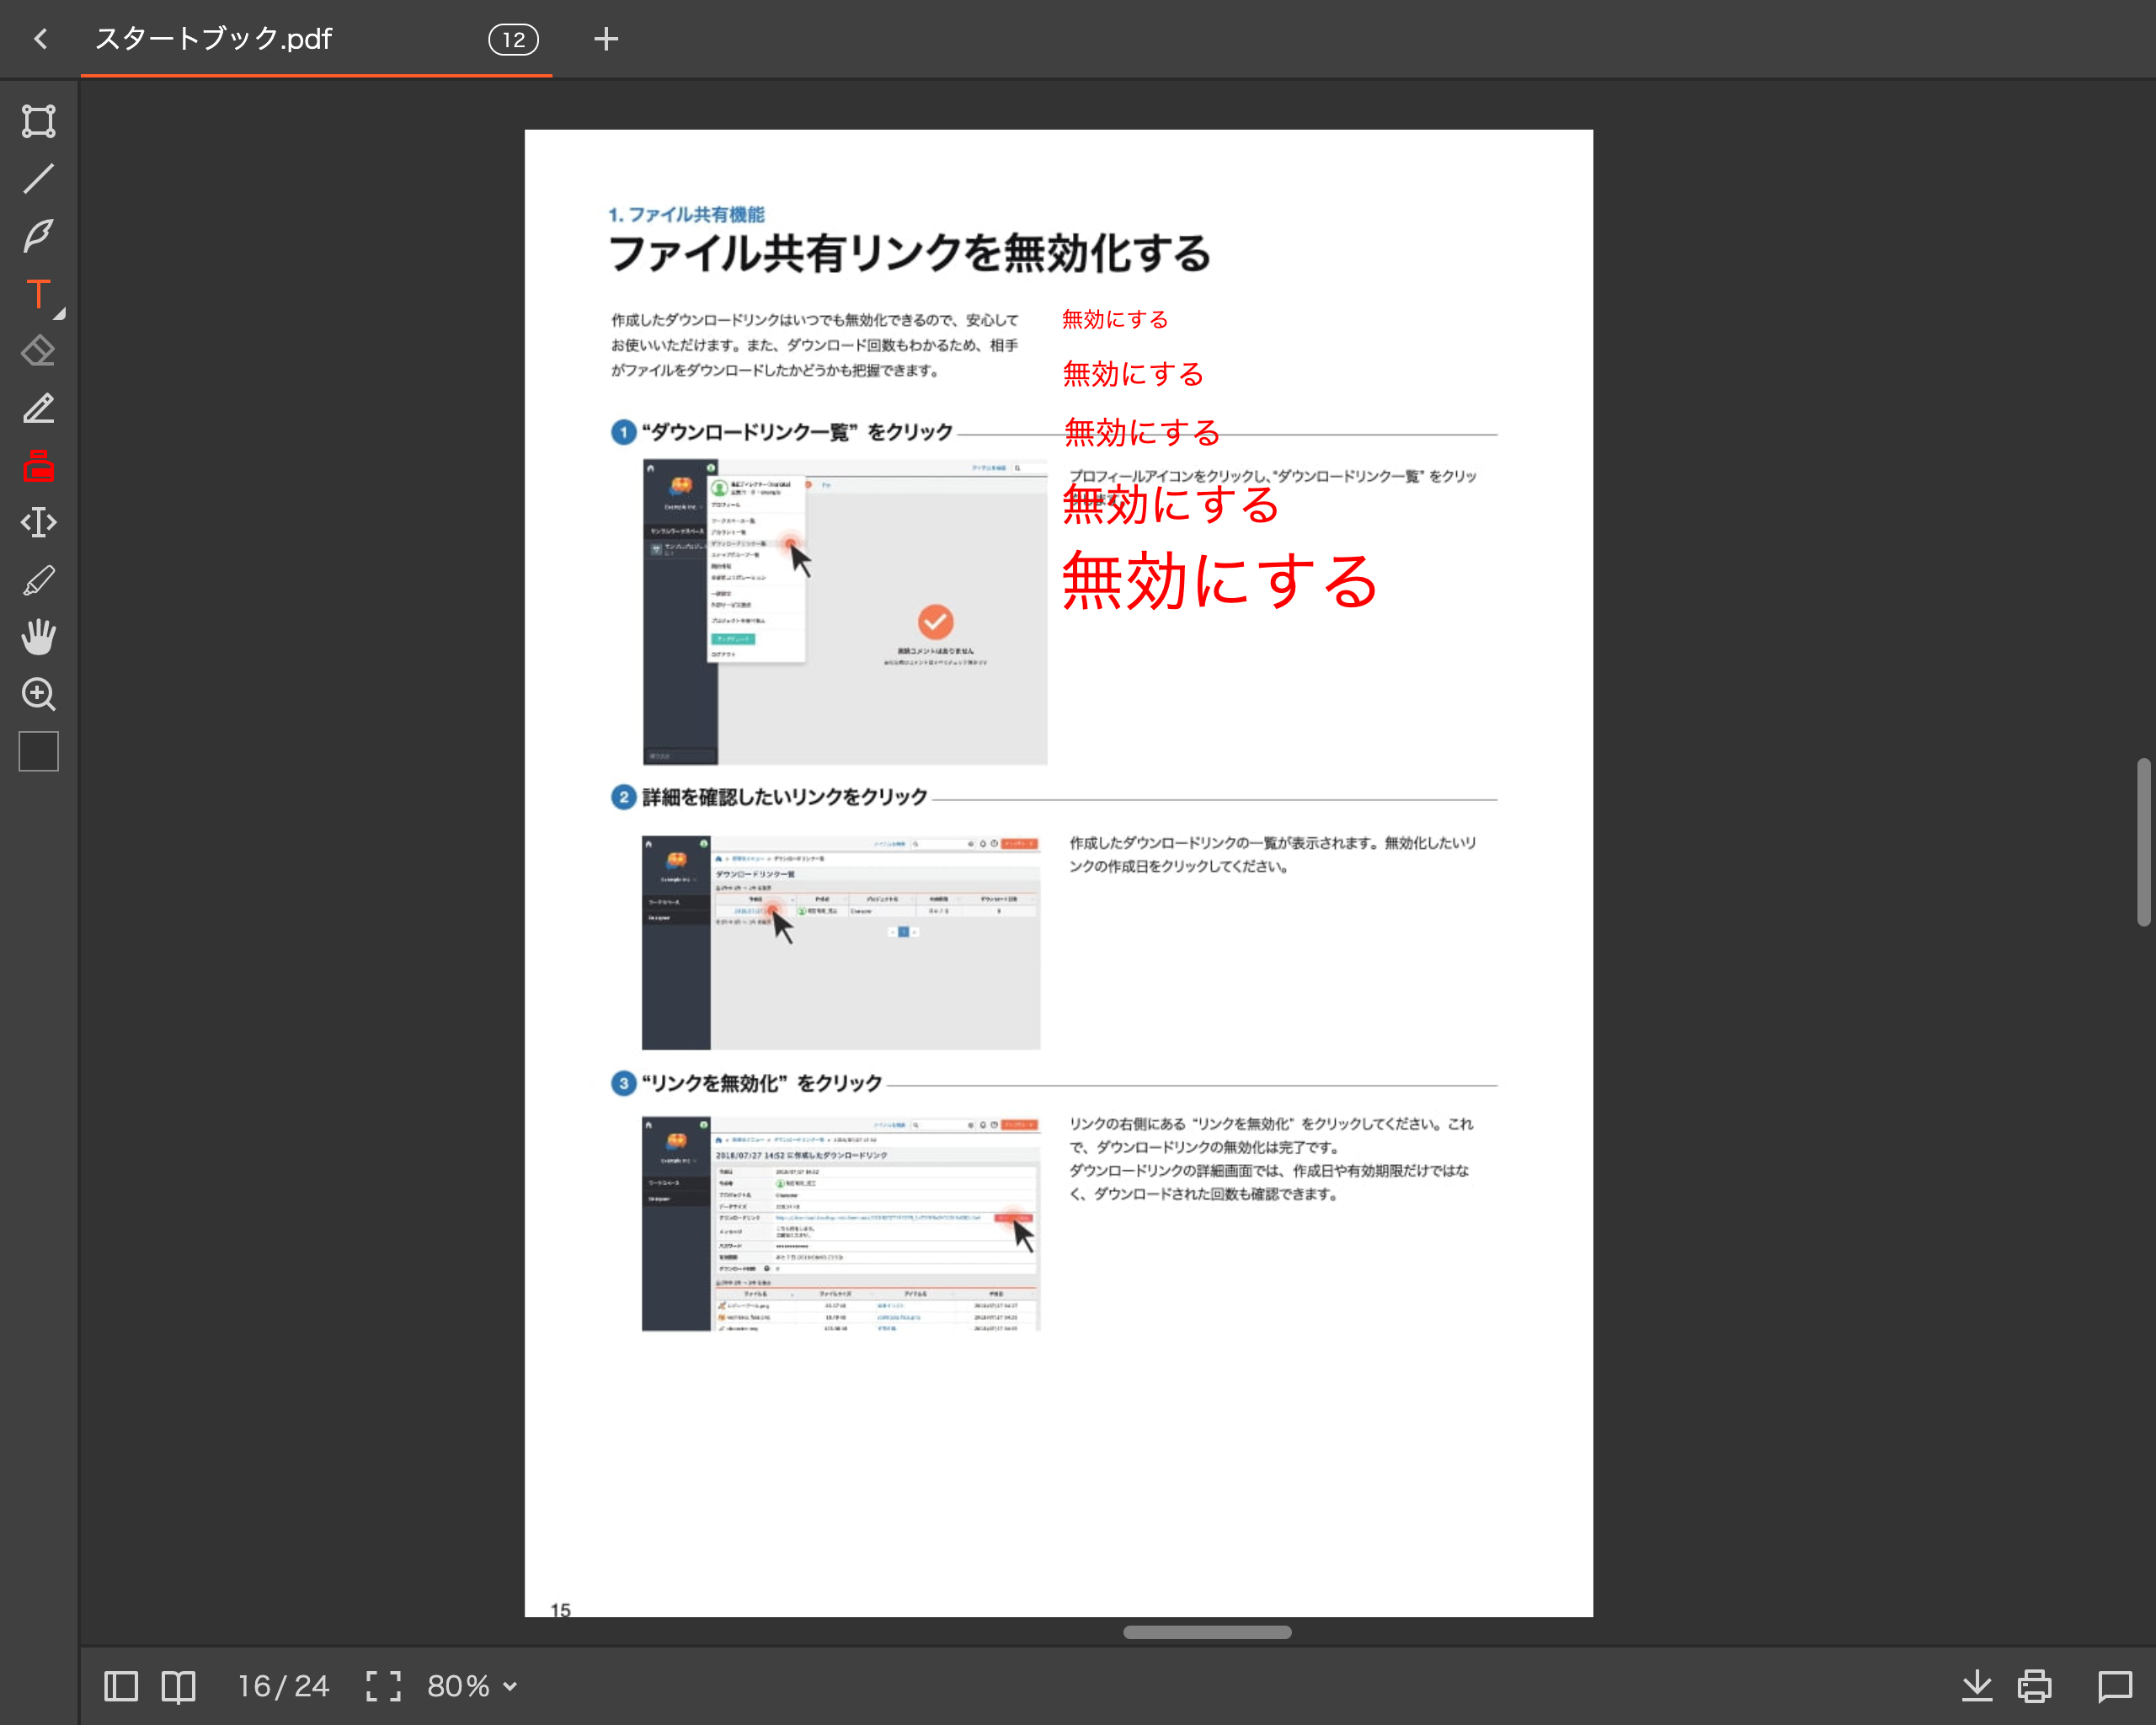This screenshot has width=2156, height=1725.
Task: Toggle two-page book view
Action: coord(179,1686)
